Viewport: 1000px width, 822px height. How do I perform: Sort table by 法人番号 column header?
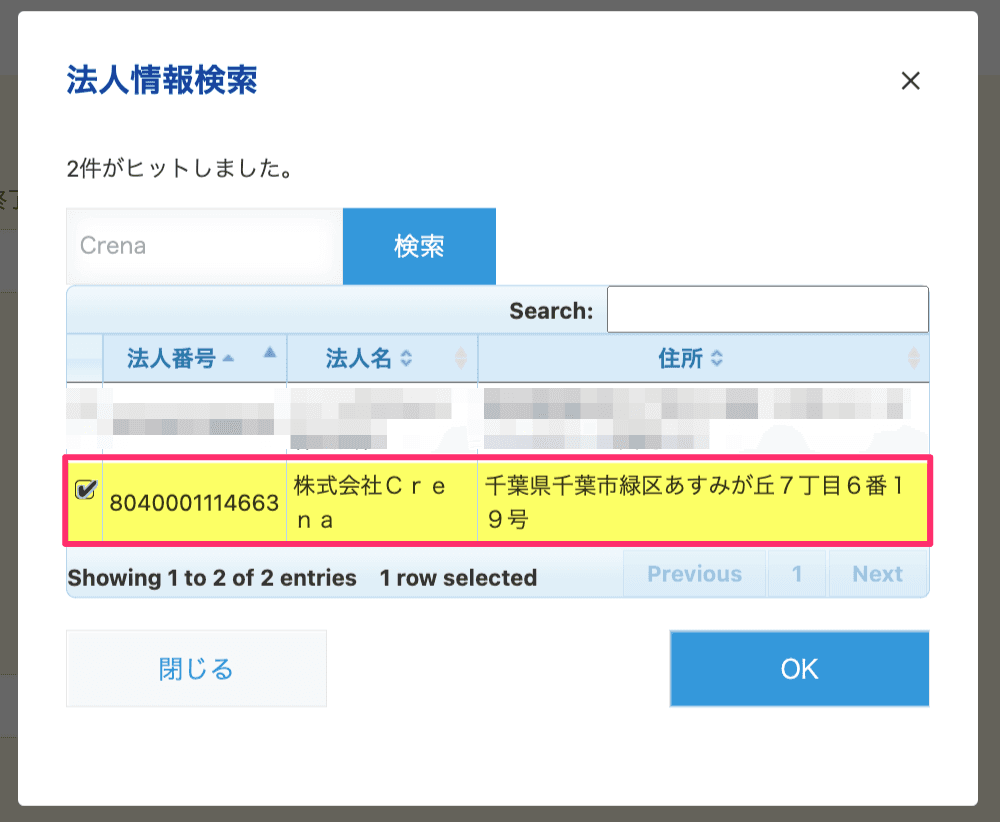195,358
